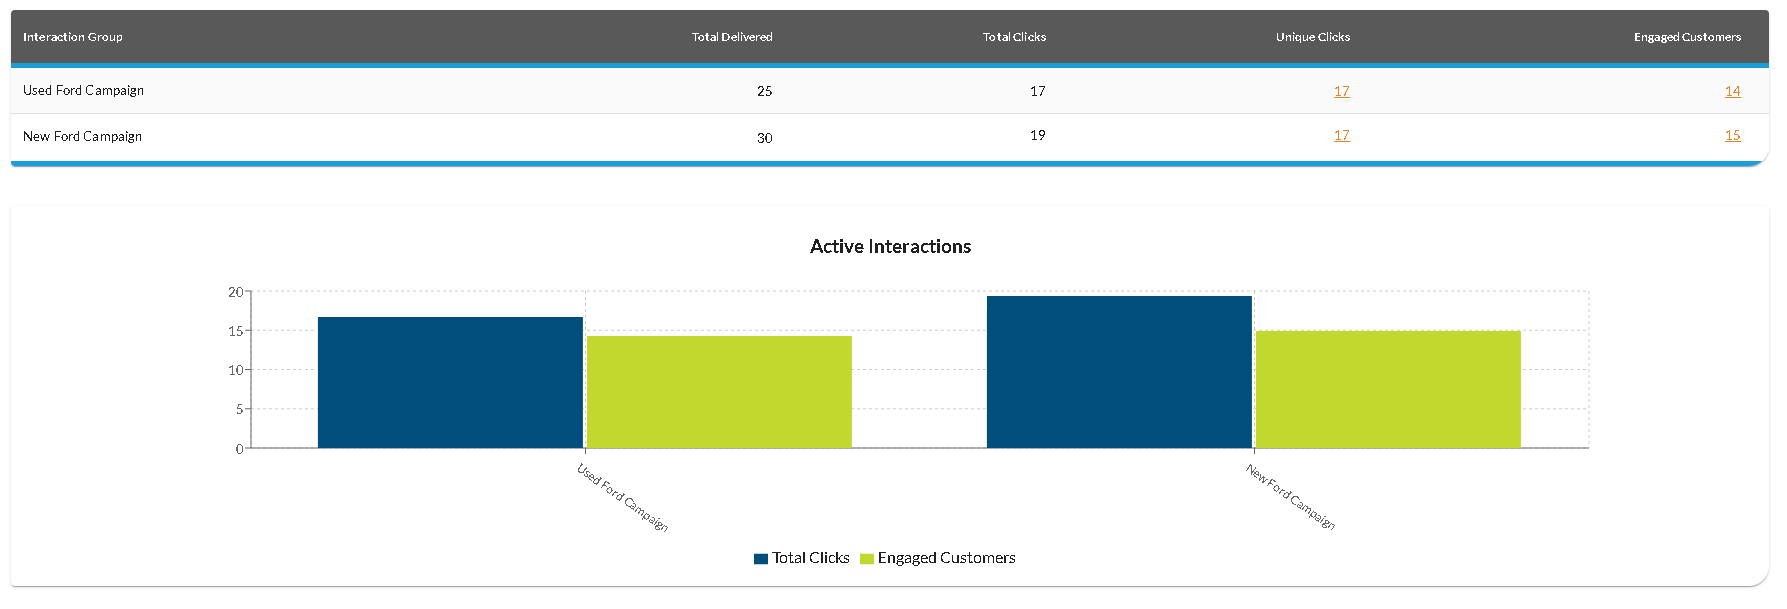
Task: Toggle Engaged Customers series via green legend swatch
Action: [x=867, y=559]
